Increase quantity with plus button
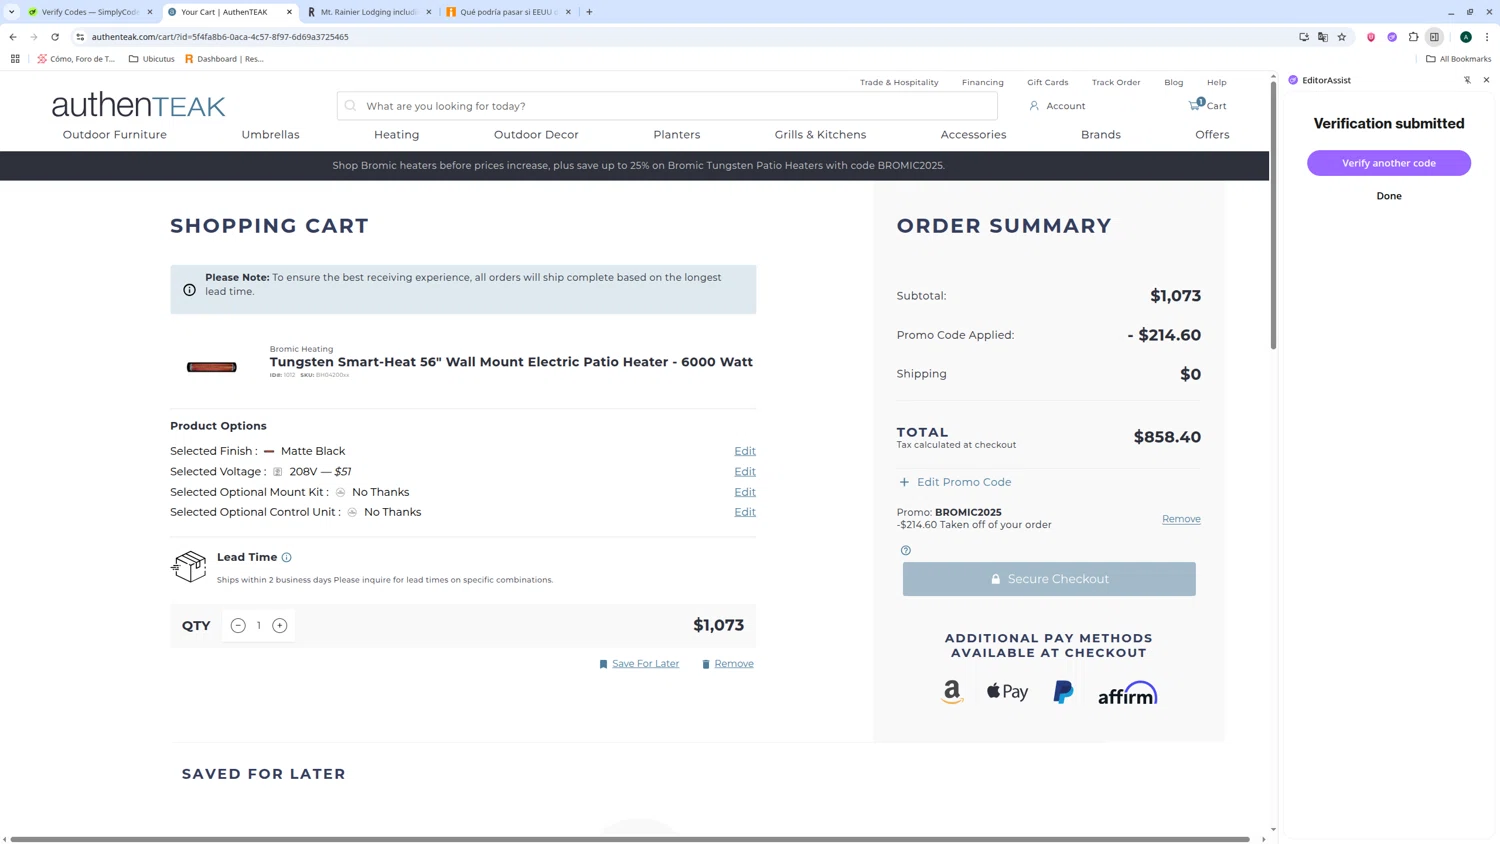 280,626
